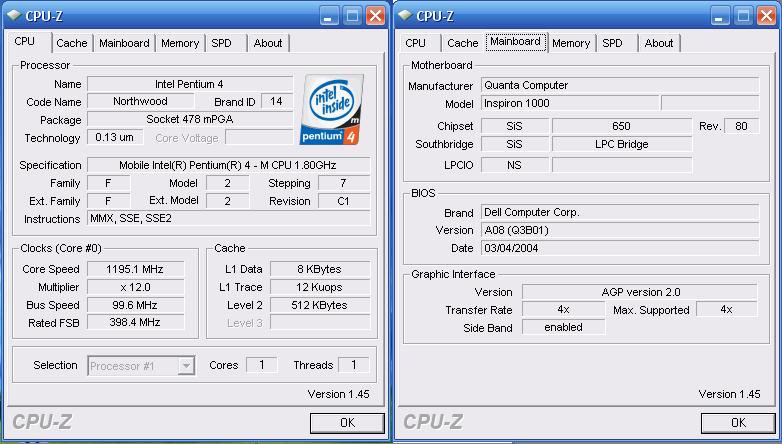Switch to SPD tab in right CPU-Z window
The height and width of the screenshot is (444, 782).
(x=612, y=43)
